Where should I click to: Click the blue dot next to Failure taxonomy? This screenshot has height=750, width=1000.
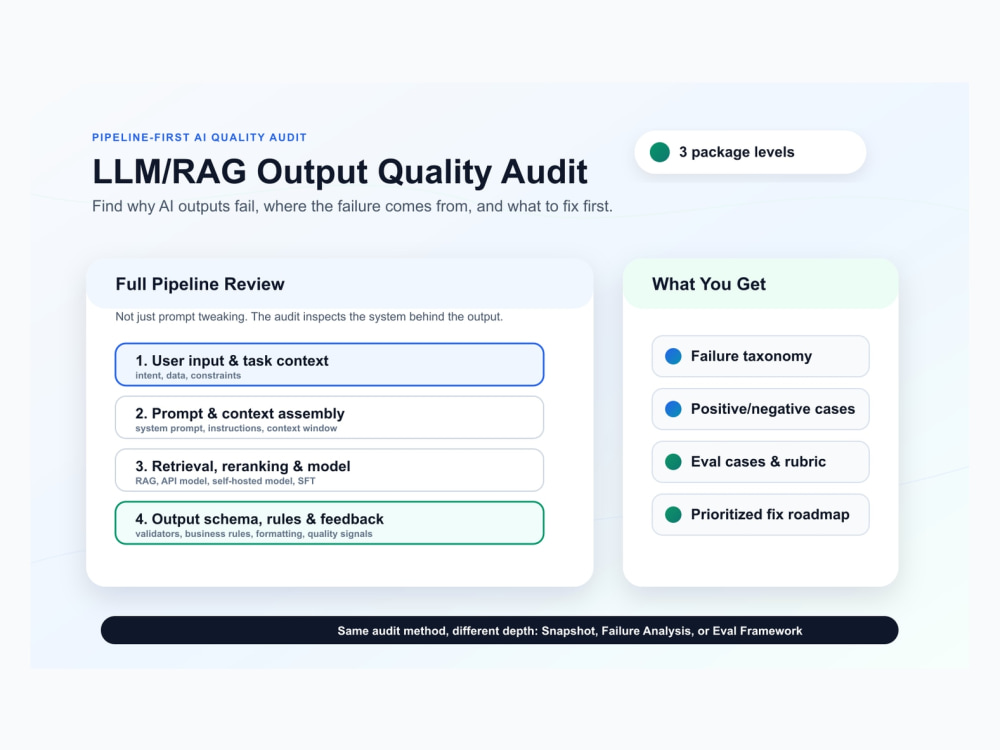[673, 357]
